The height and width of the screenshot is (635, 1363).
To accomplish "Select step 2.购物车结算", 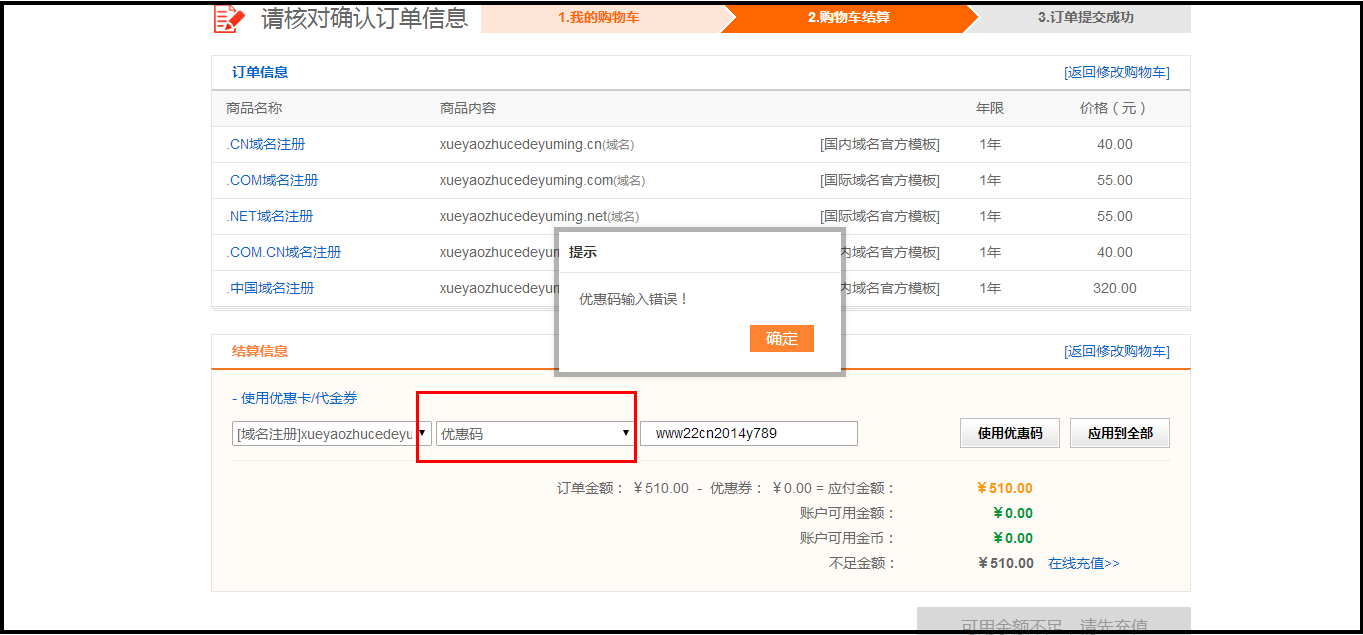I will pyautogui.click(x=848, y=18).
